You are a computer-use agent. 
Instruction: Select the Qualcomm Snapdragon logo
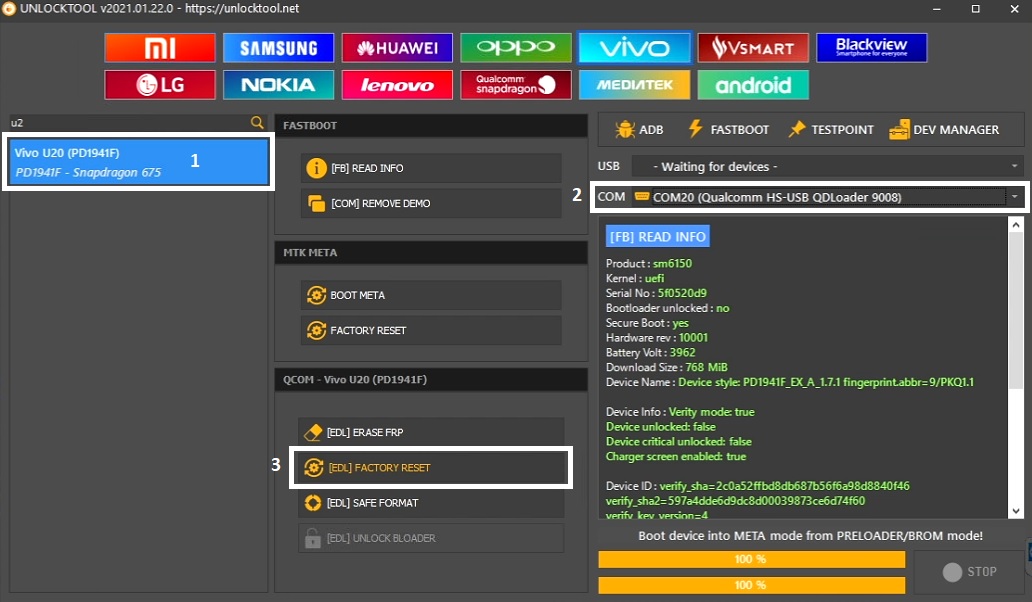tap(516, 85)
